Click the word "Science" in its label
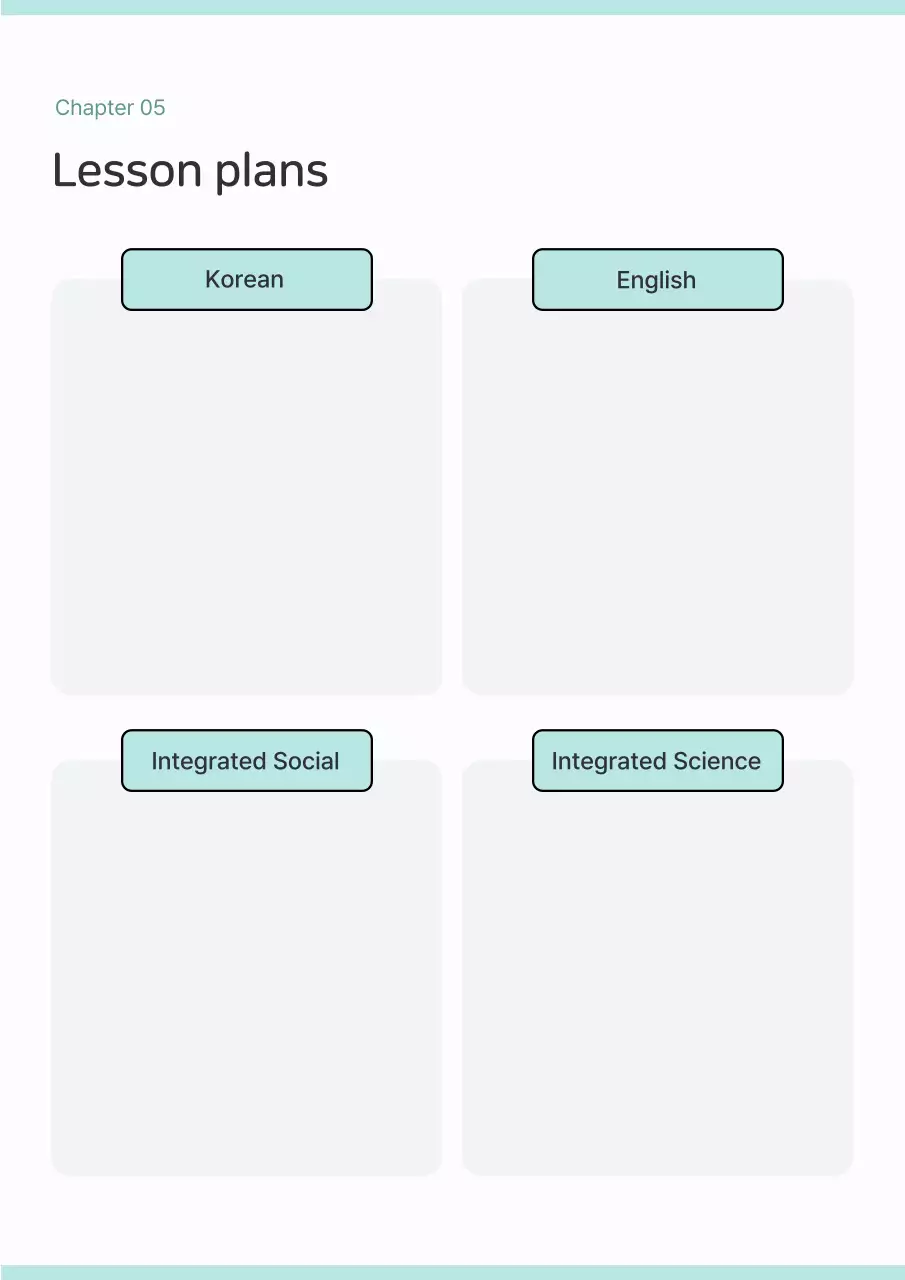Screen dimensions: 905x1280 coord(717,761)
